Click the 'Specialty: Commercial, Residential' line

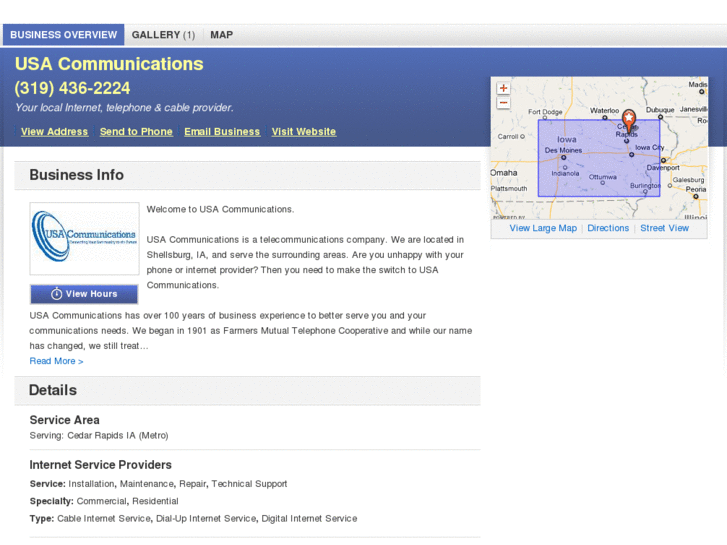pyautogui.click(x=104, y=501)
